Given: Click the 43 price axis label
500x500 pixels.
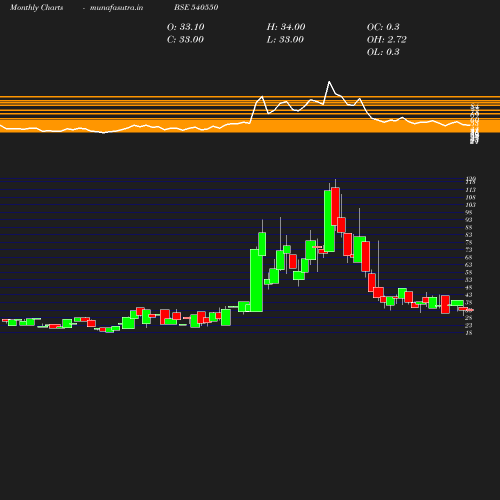Looking at the screenshot, I should tap(469, 295).
